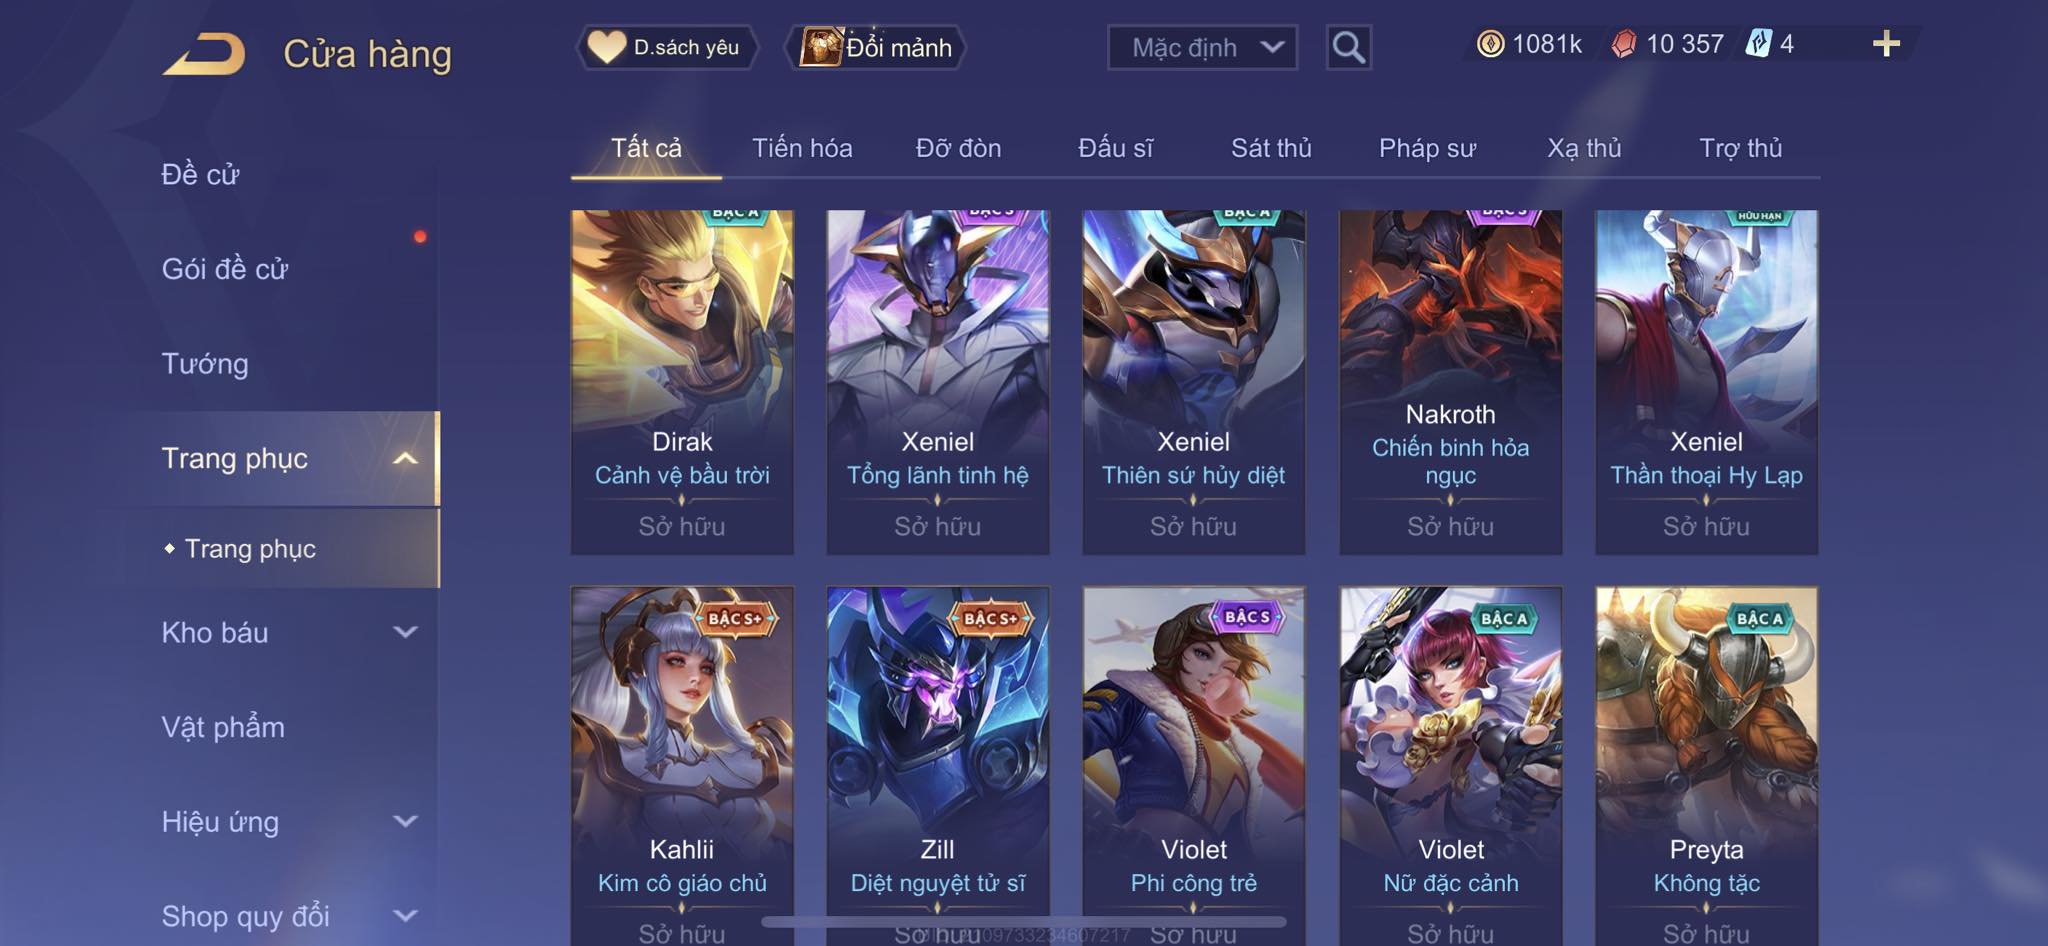Collapse the Trang phục sidebar section
2048x946 pixels.
click(404, 459)
